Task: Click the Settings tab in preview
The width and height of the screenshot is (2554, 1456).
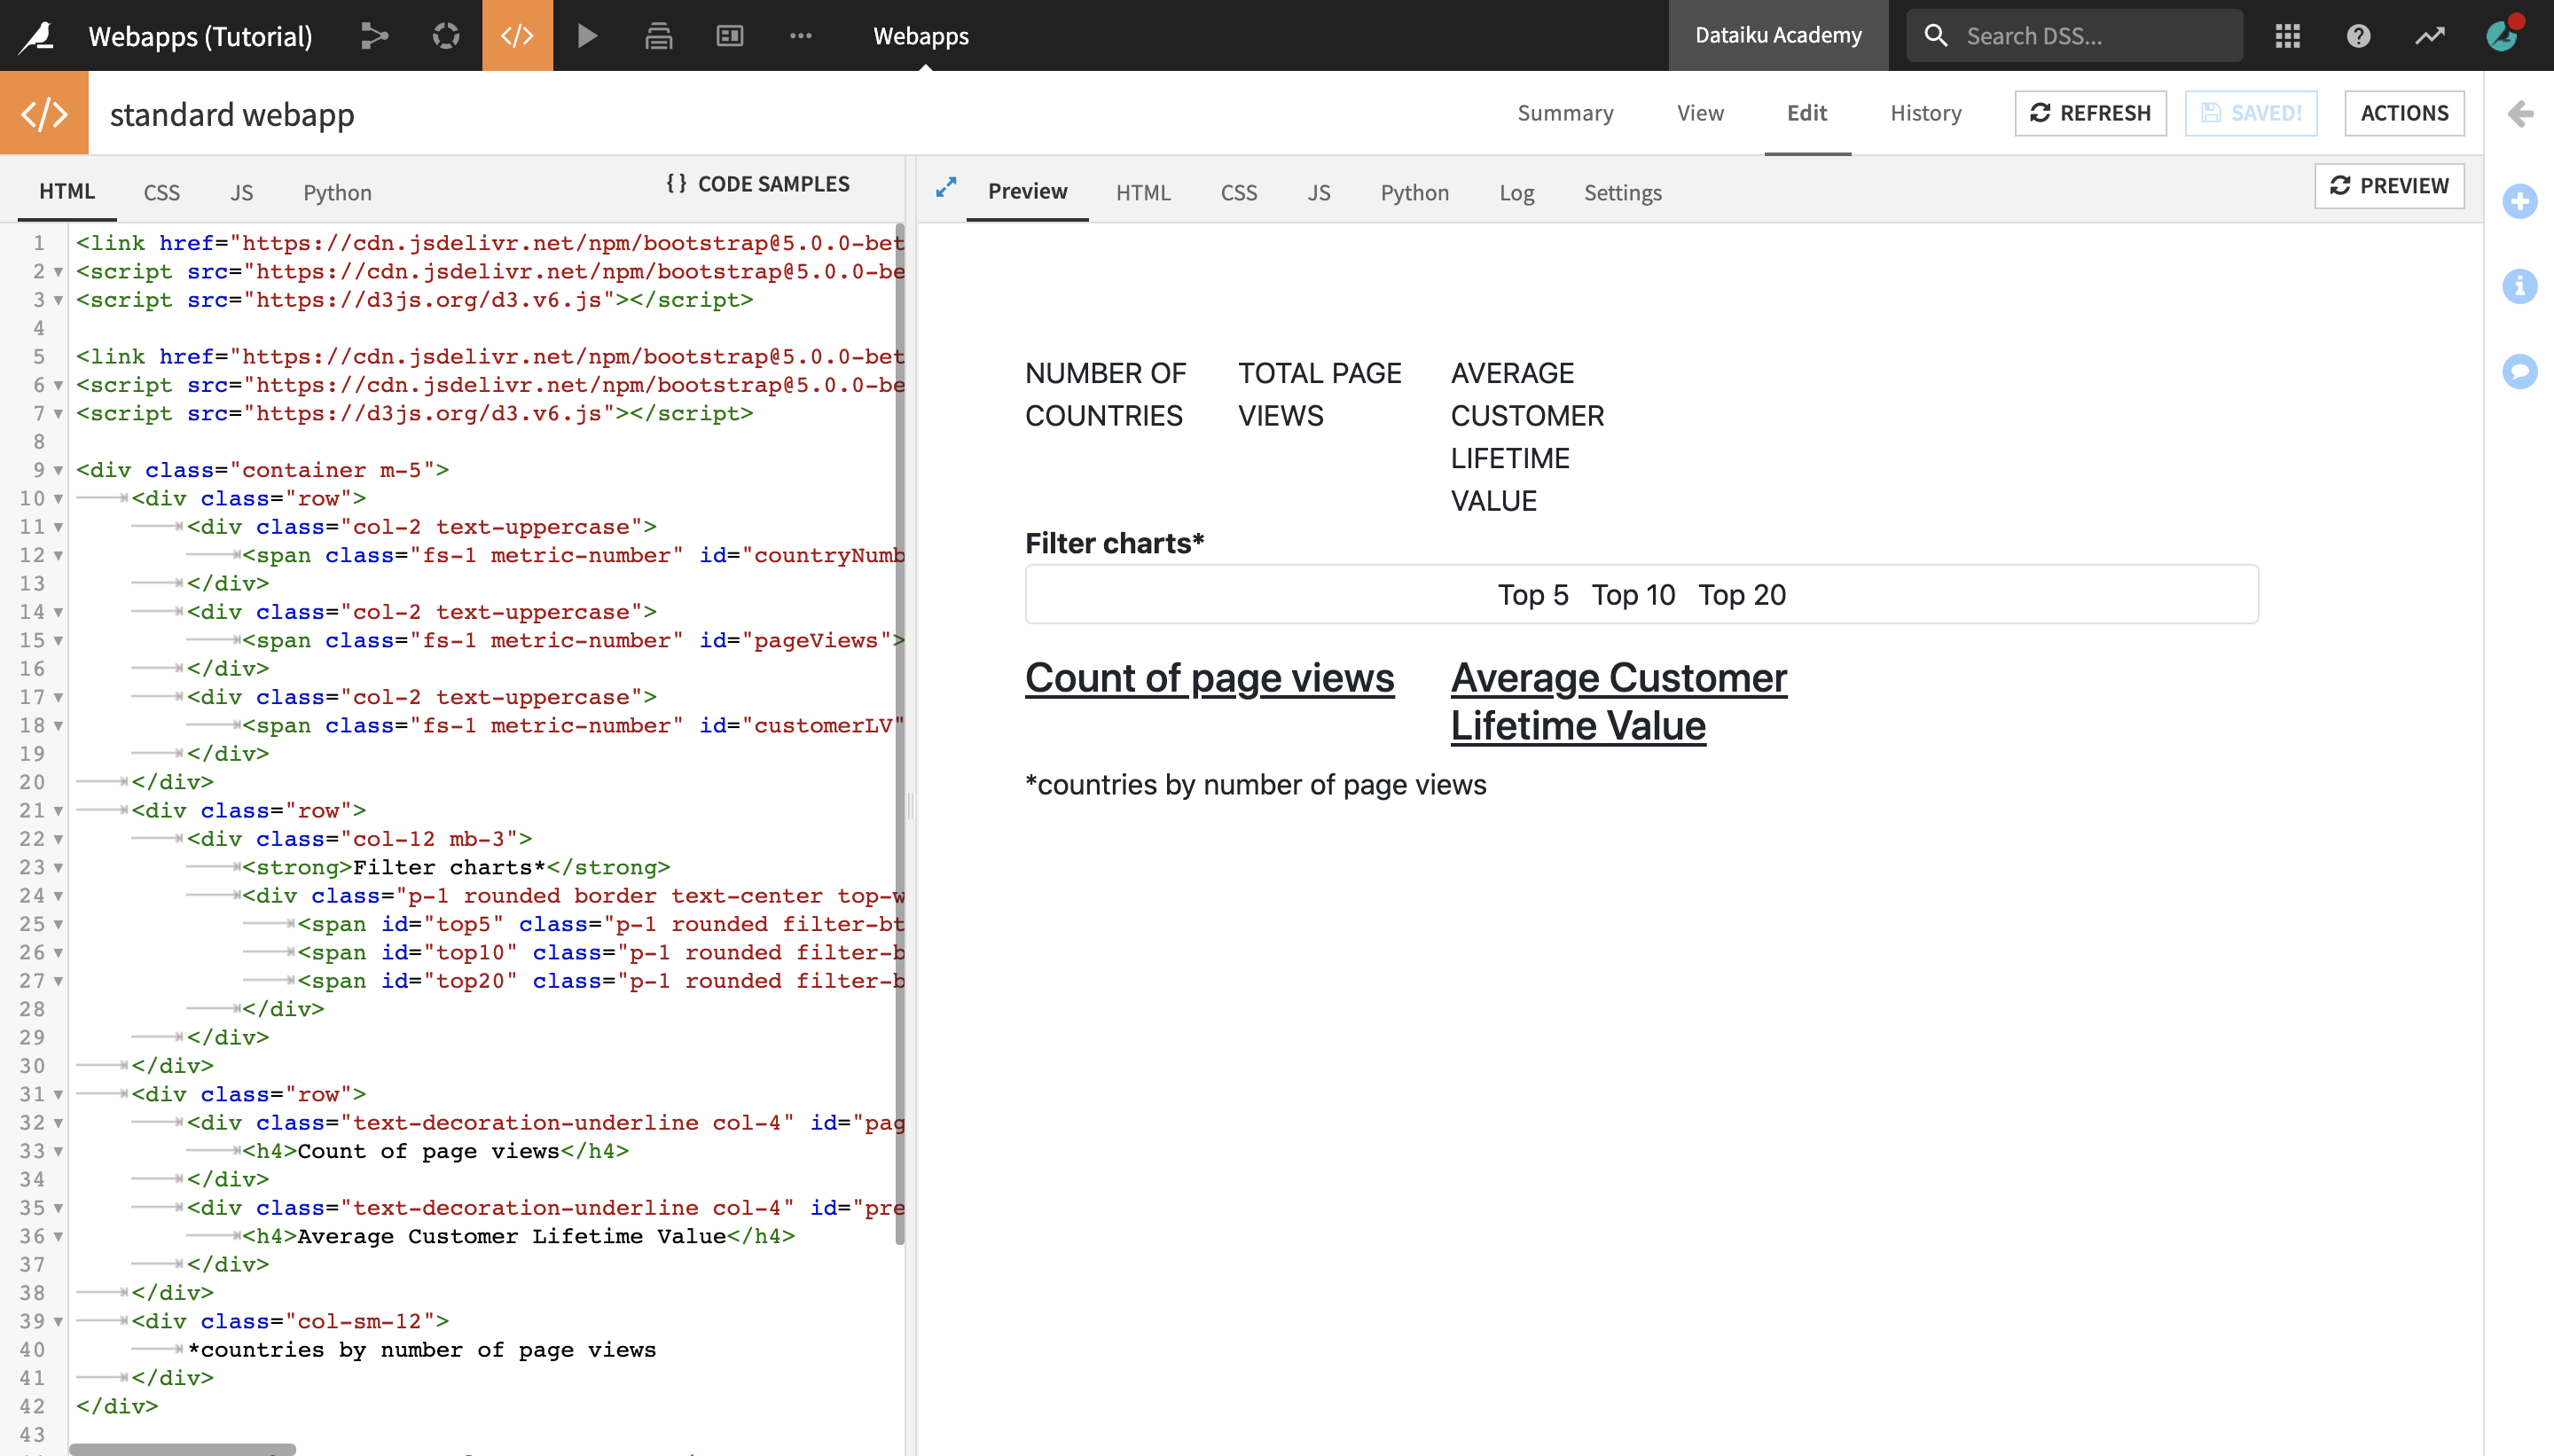Action: (1623, 192)
